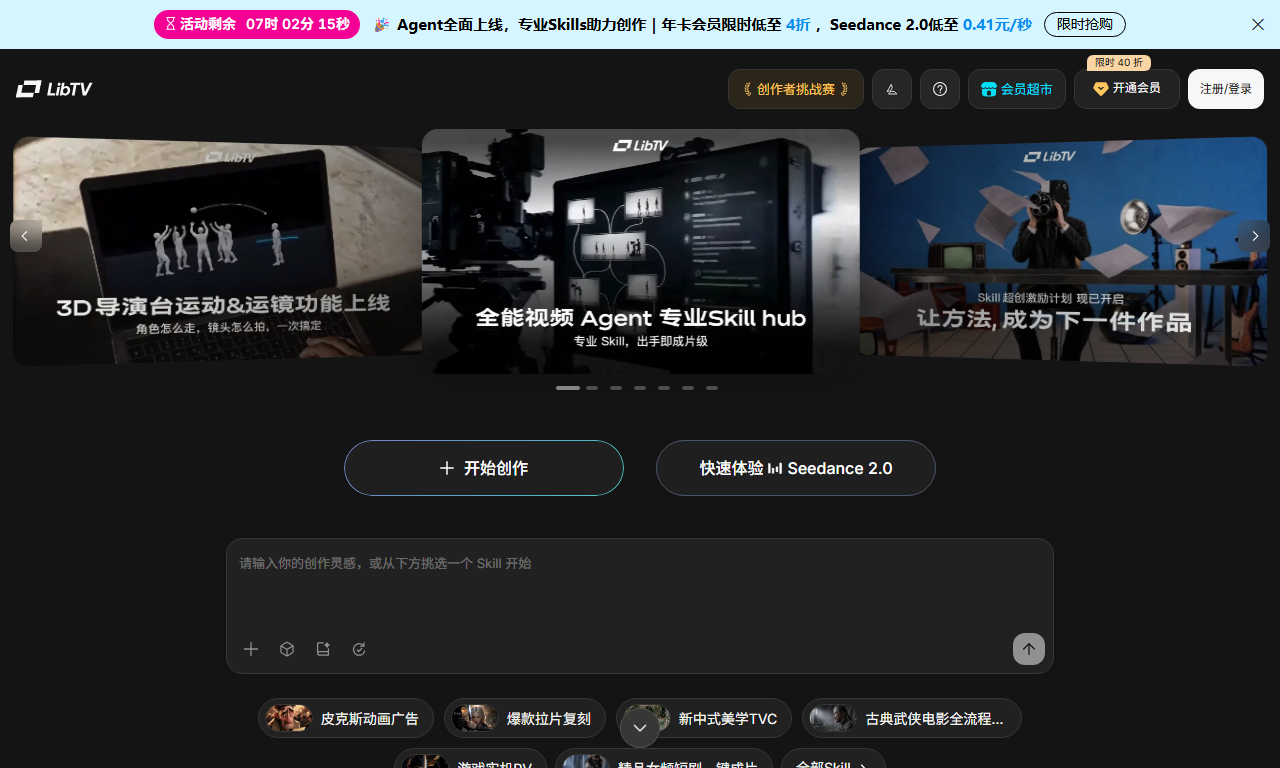Click the plus add attachment icon
The image size is (1280, 768).
coord(251,649)
